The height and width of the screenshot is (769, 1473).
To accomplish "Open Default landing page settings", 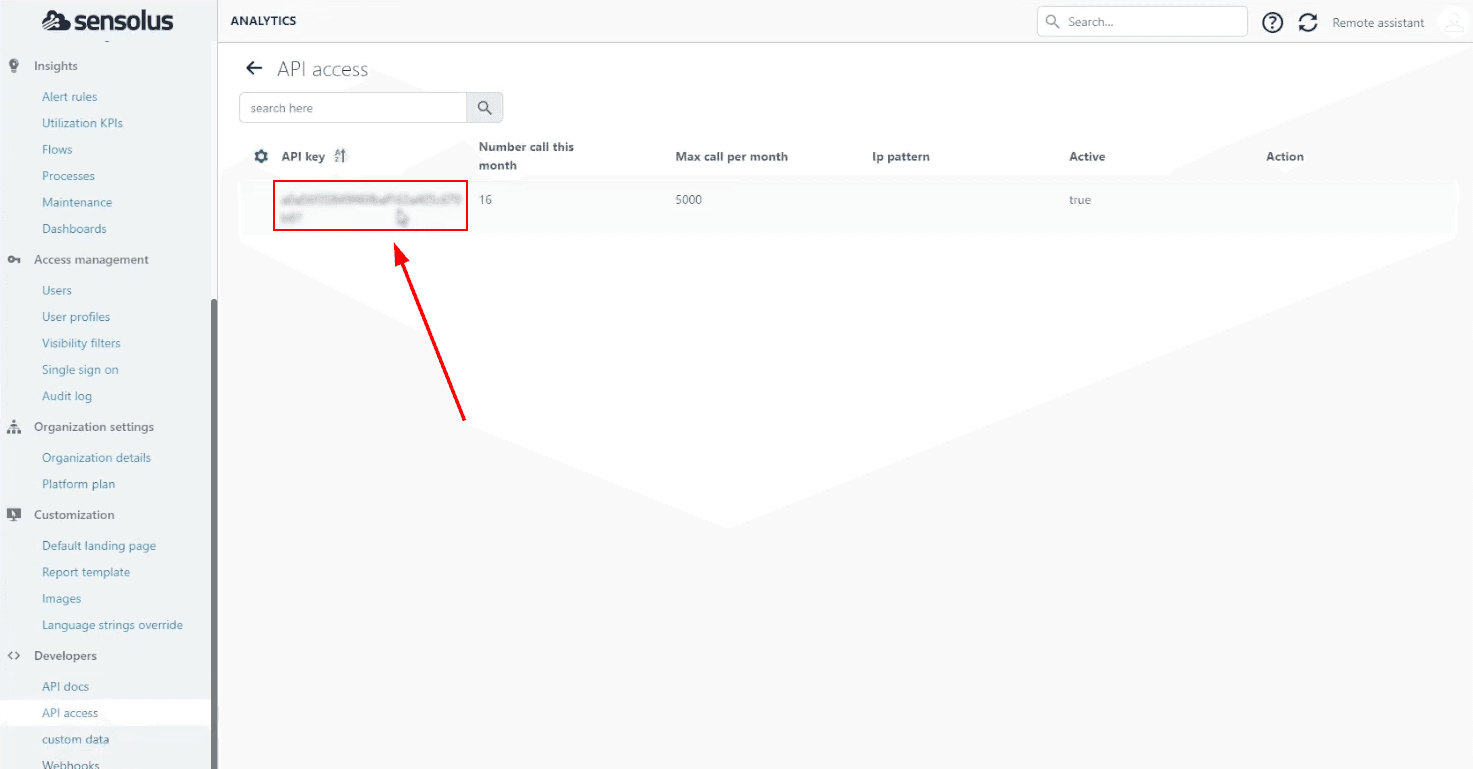I will coord(99,546).
